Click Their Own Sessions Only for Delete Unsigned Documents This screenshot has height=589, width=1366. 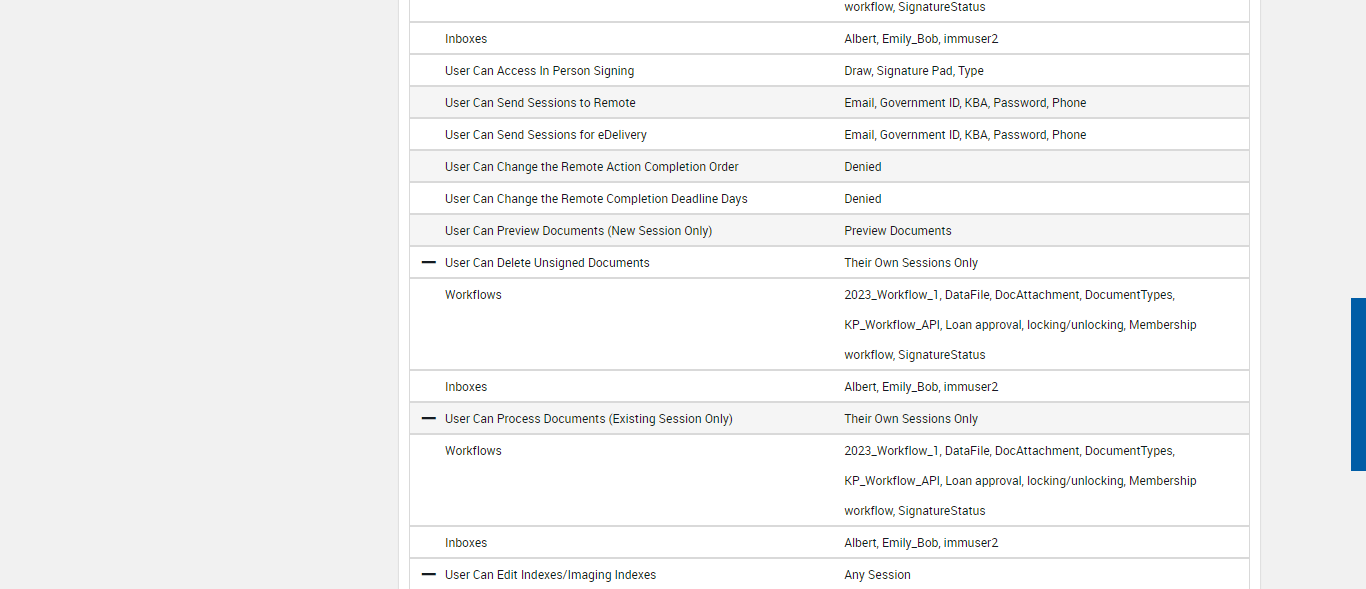pos(911,263)
